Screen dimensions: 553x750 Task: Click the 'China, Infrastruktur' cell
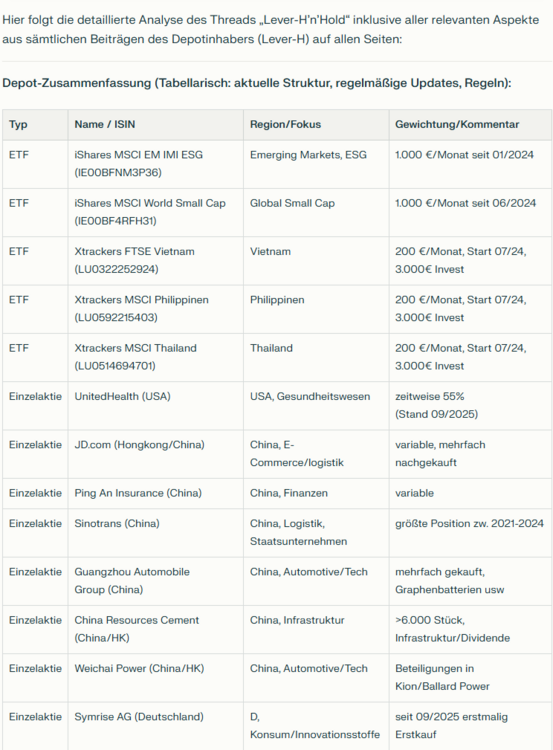point(316,629)
